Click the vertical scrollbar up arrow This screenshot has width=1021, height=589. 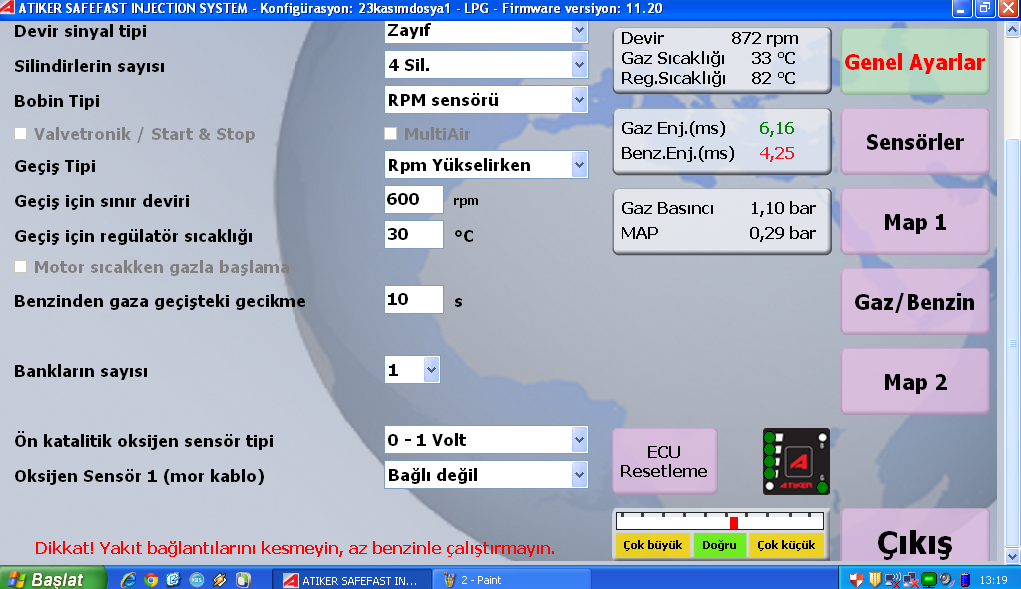[x=1013, y=30]
